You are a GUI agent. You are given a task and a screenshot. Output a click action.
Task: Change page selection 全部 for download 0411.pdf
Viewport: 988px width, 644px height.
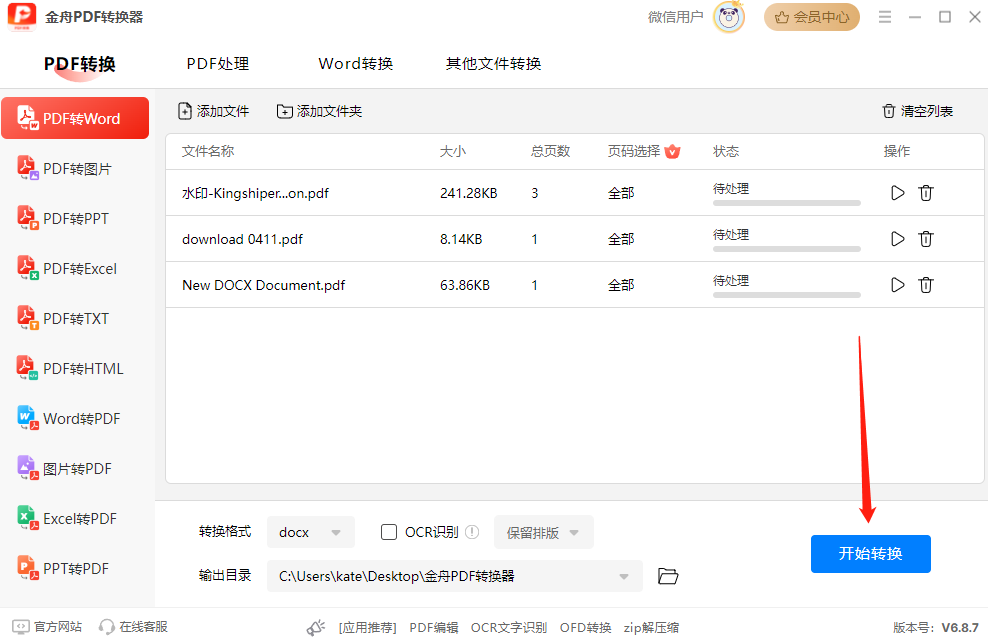621,239
